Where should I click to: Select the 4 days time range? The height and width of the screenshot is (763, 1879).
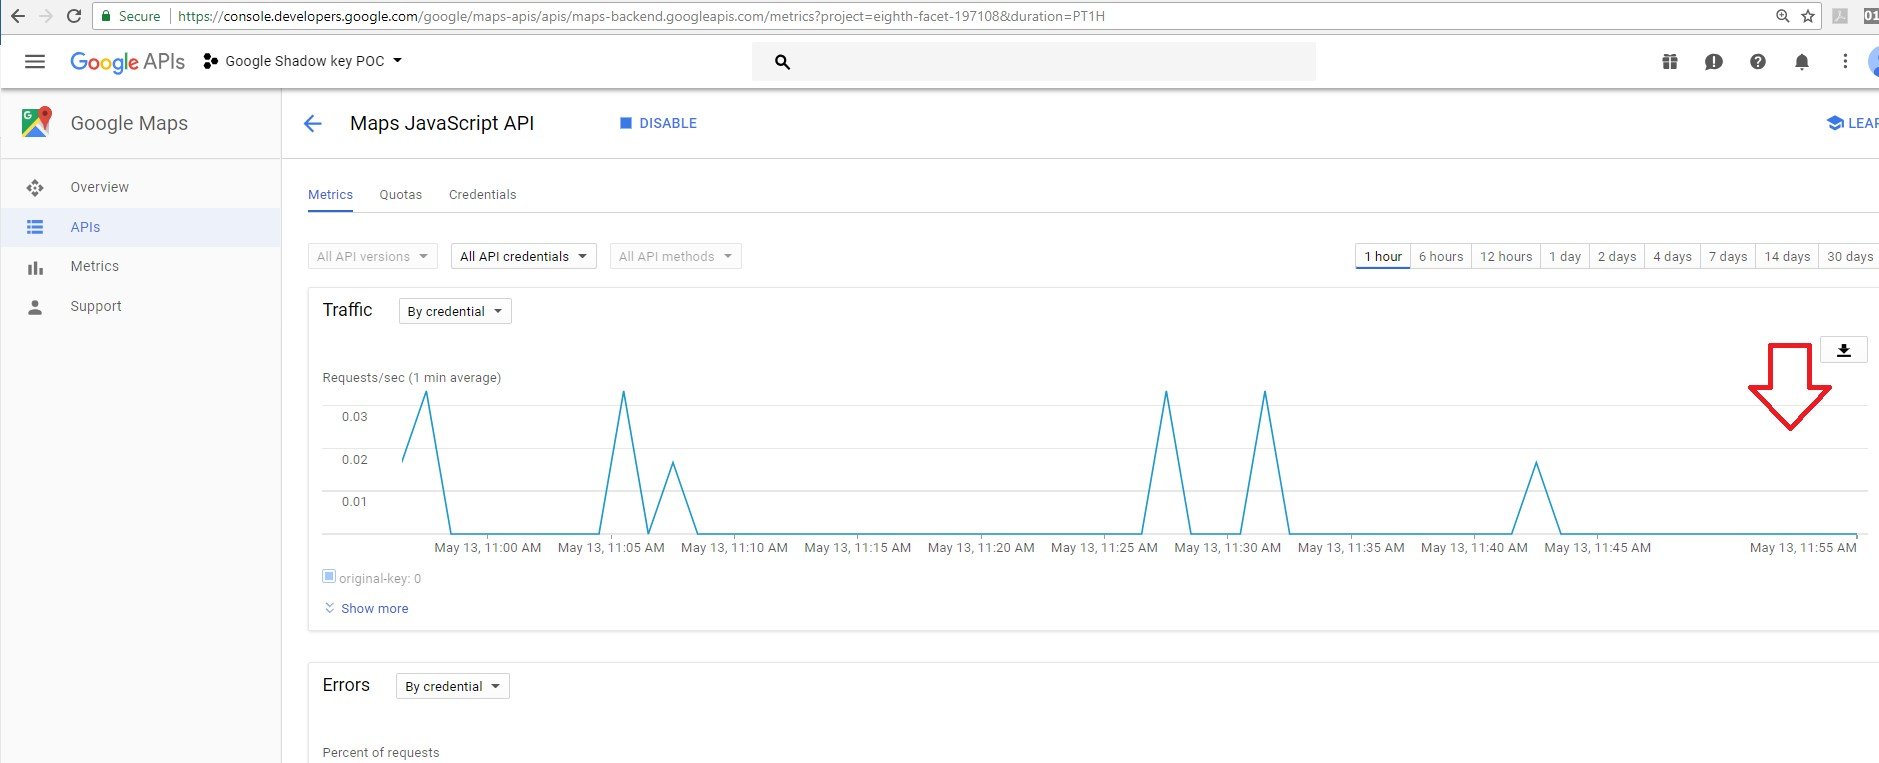[1672, 256]
